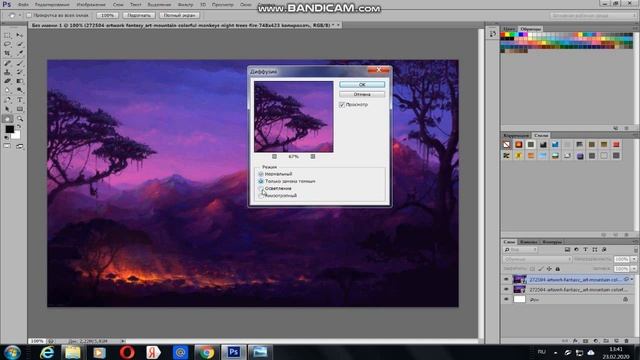Screen dimensions: 640x360
Task: Uncheck the Просмотр preview checkbox
Action: click(x=342, y=105)
